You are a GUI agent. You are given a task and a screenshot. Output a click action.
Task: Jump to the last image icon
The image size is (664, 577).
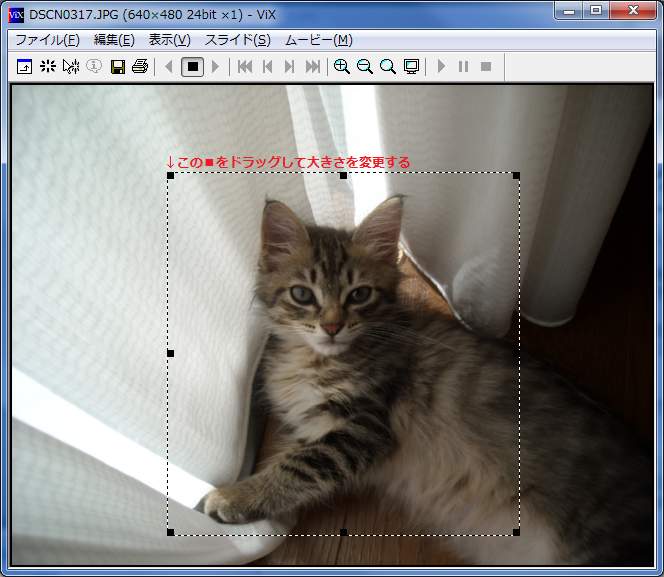[x=313, y=66]
